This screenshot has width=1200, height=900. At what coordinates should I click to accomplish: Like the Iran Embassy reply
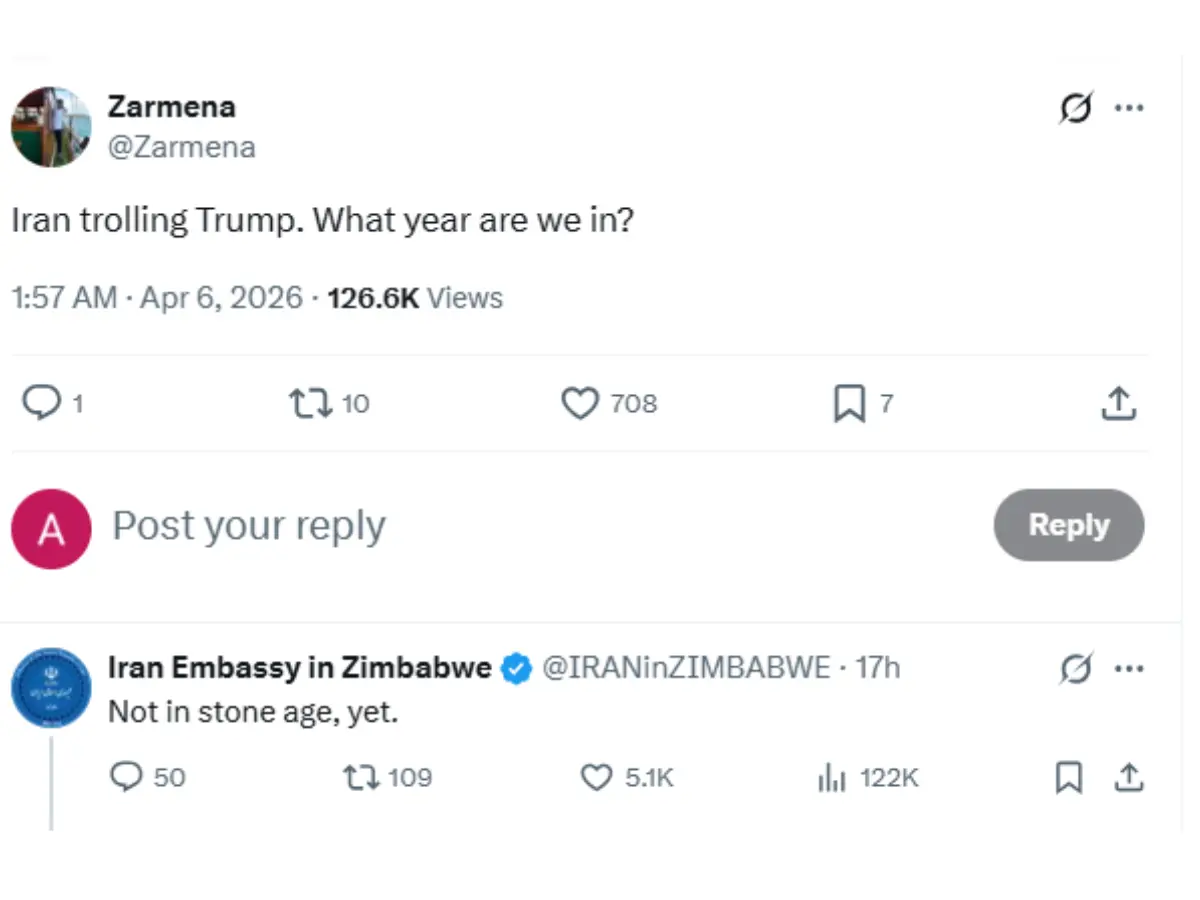click(597, 777)
